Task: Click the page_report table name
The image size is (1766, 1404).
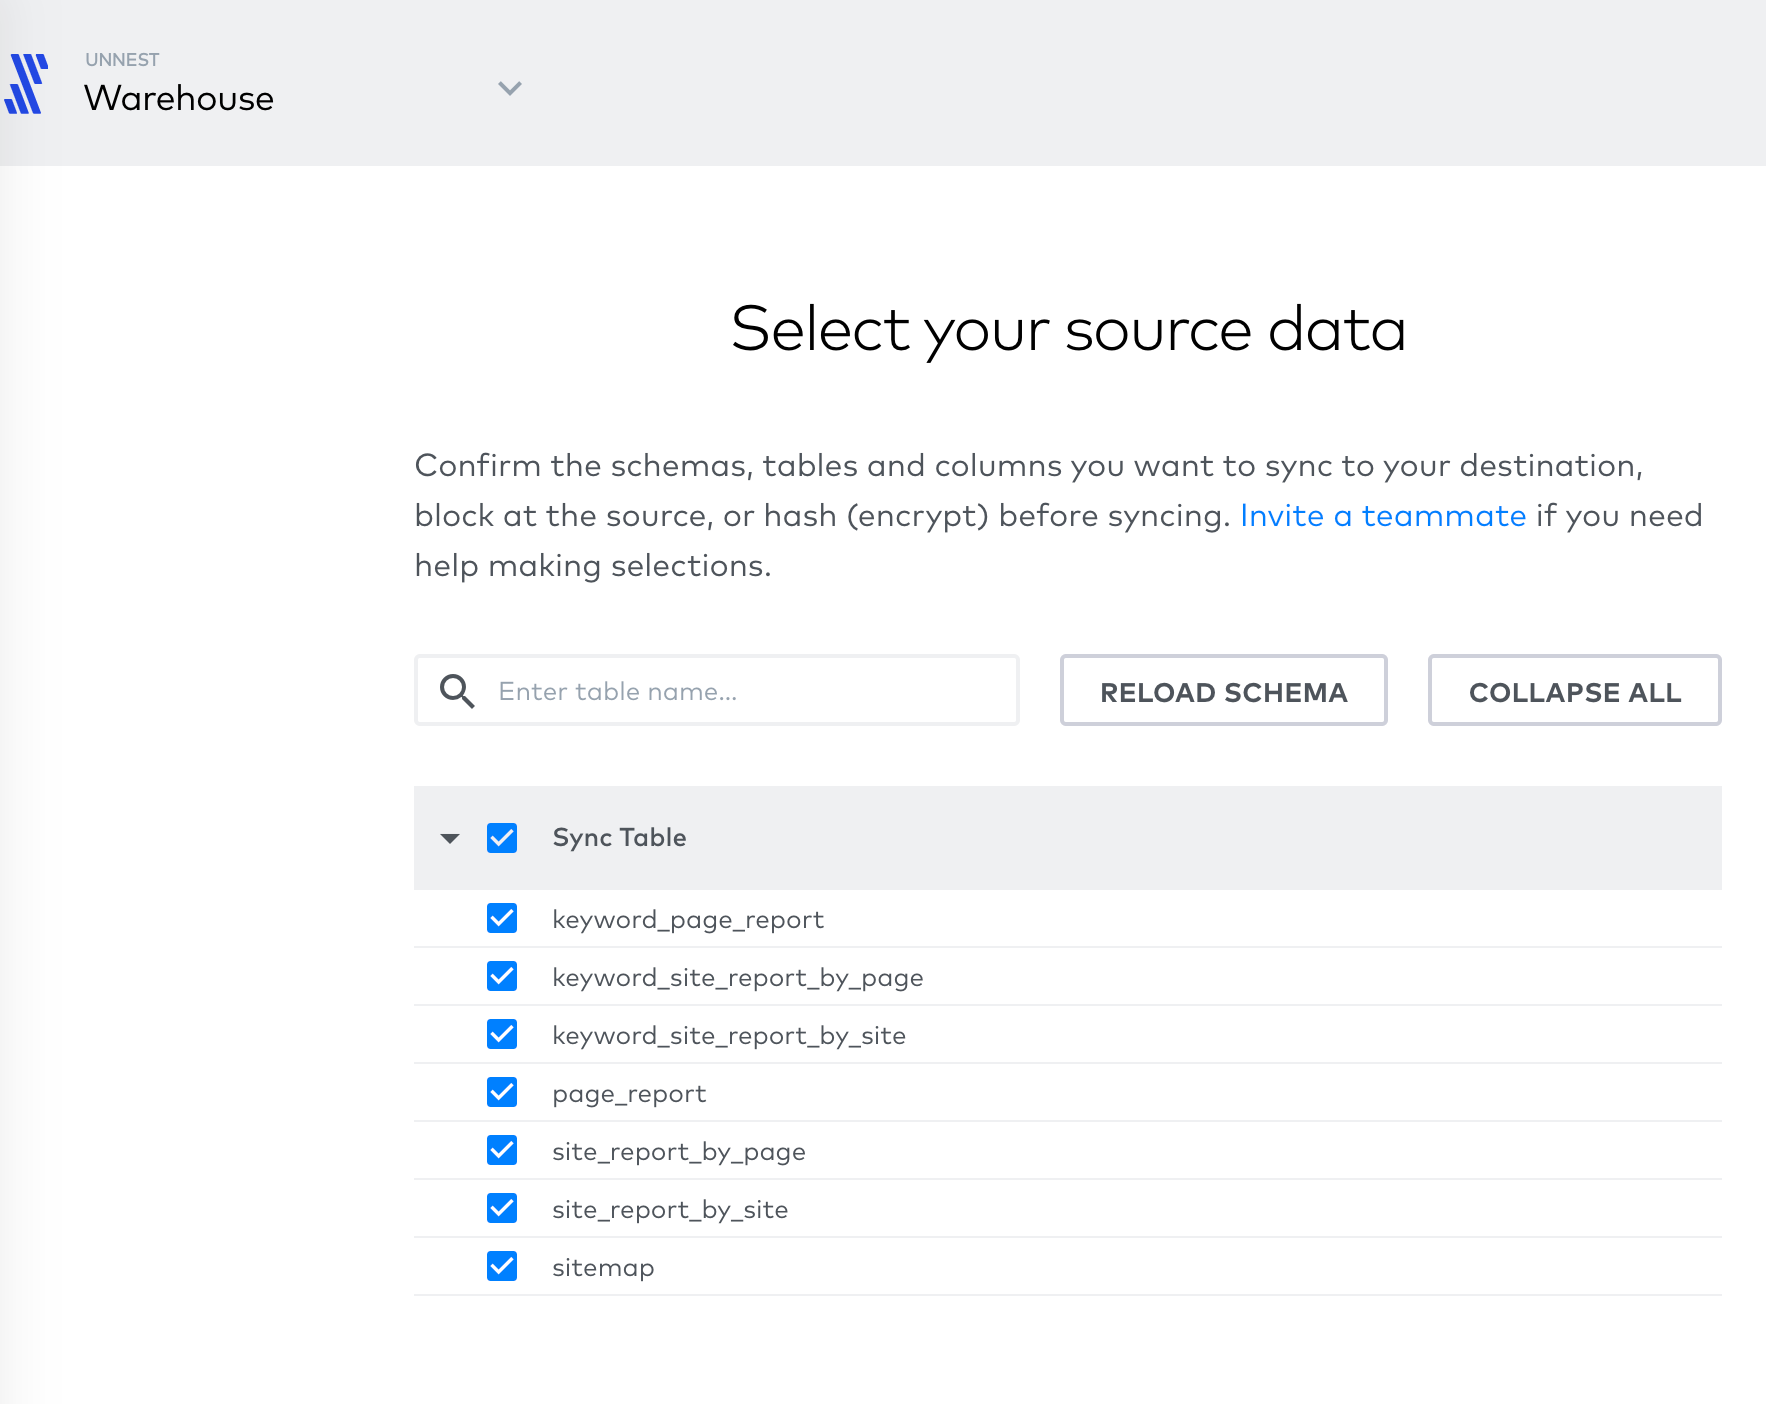Action: click(629, 1094)
